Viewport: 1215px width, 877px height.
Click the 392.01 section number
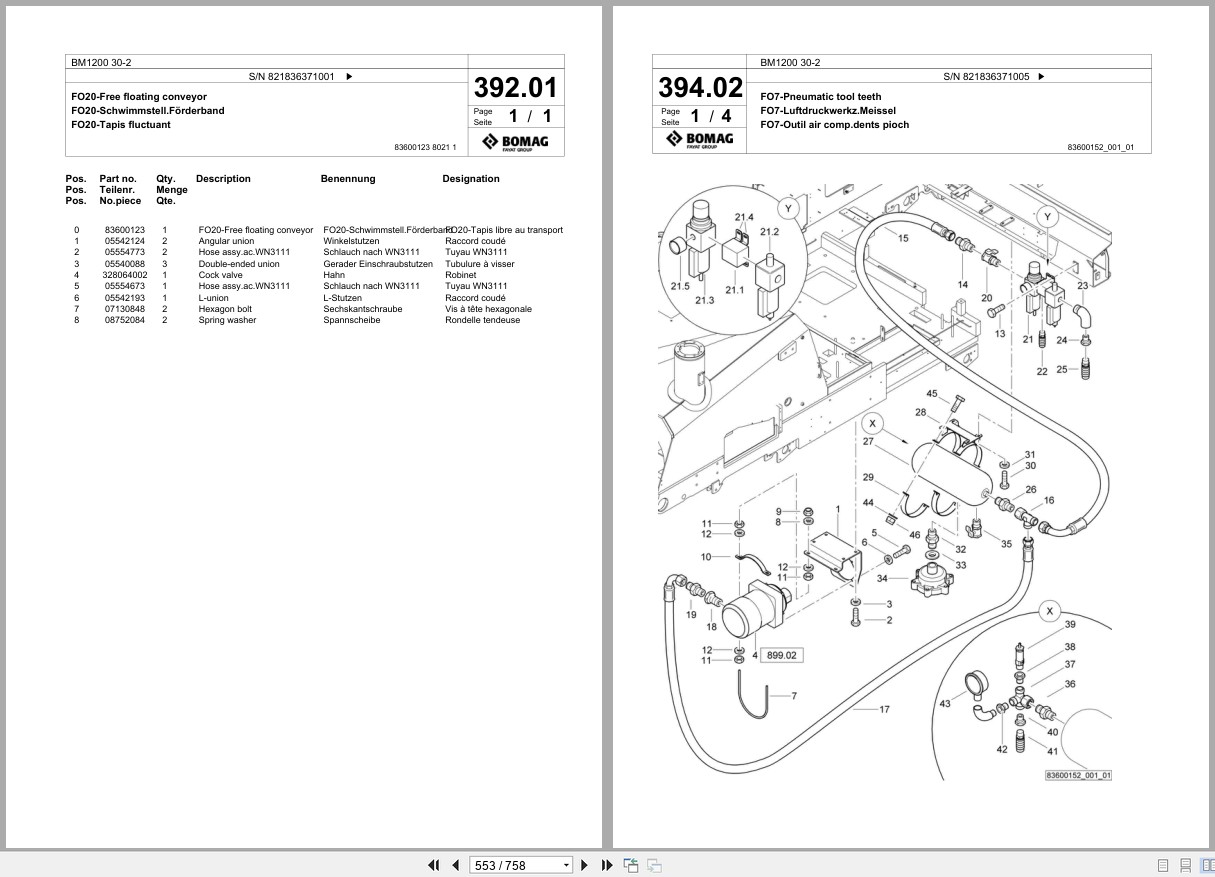point(515,87)
